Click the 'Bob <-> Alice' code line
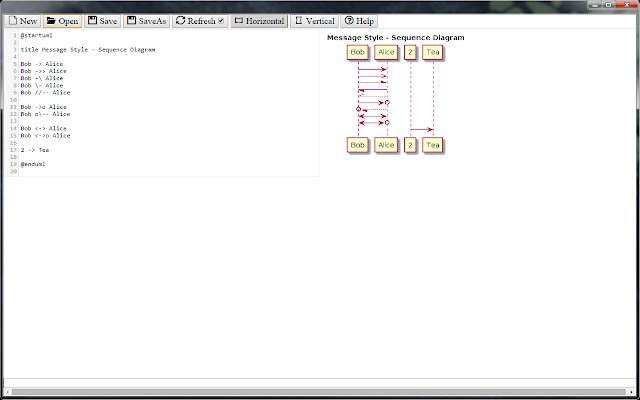This screenshot has height=400, width=640. (x=43, y=129)
